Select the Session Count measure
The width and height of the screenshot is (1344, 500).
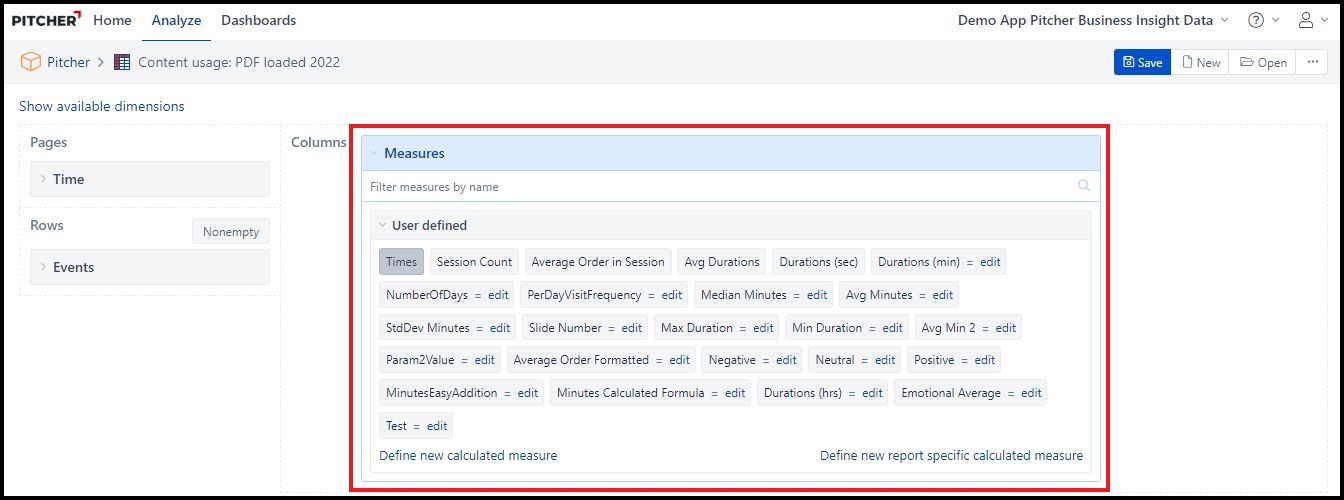point(474,262)
